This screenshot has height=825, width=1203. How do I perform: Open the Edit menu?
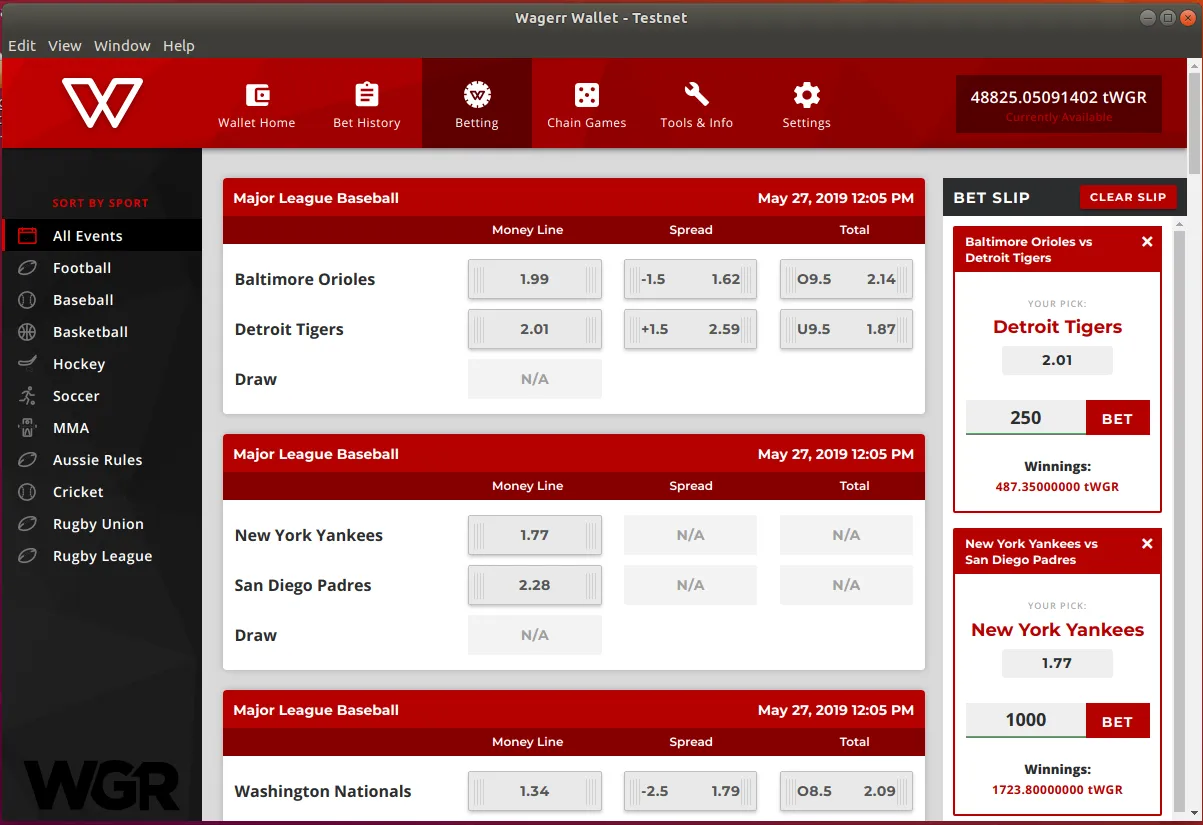click(22, 46)
